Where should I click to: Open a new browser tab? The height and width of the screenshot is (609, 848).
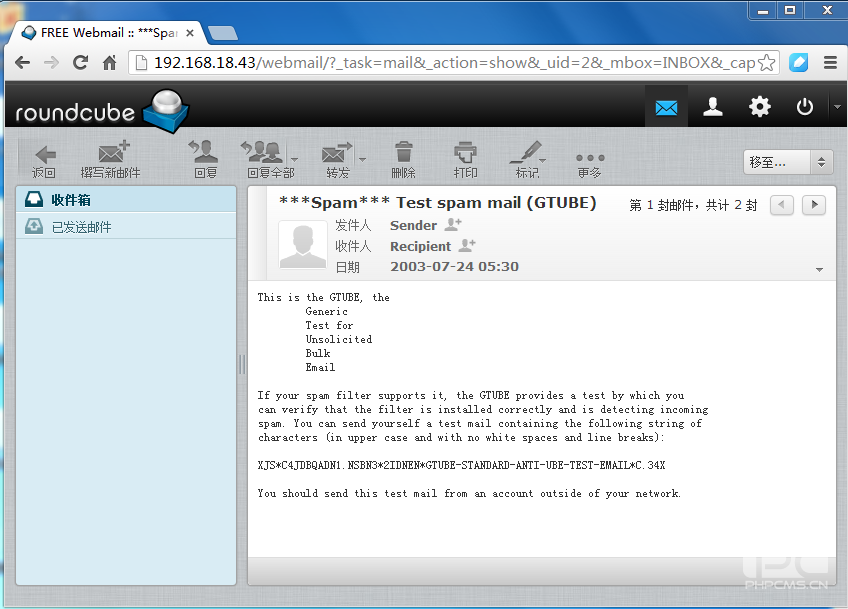[223, 34]
